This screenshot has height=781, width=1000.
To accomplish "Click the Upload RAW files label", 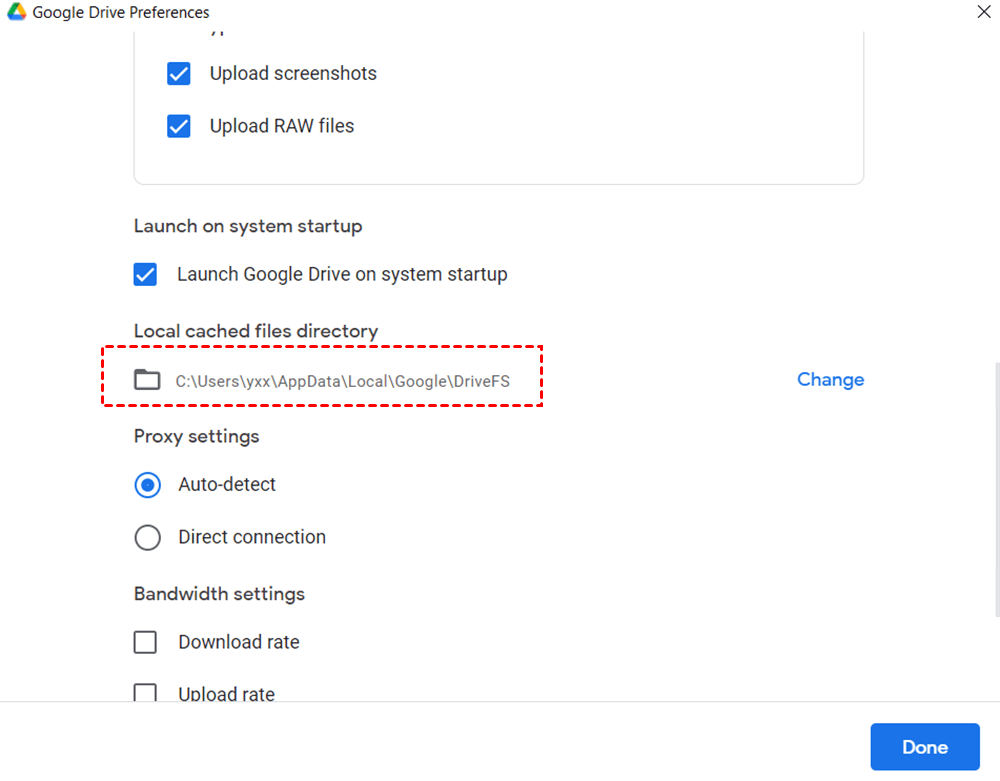I will (282, 127).
